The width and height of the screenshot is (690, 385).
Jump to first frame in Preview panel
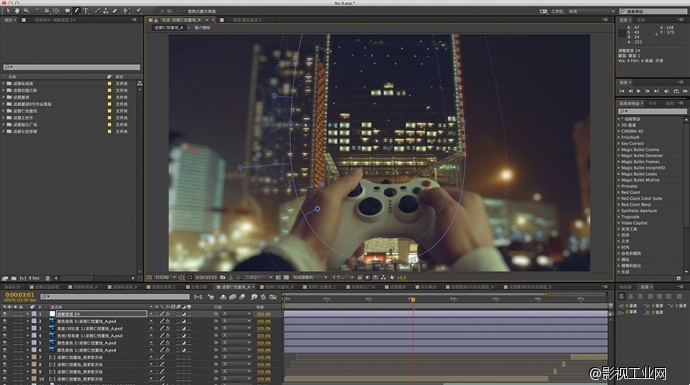(x=622, y=91)
